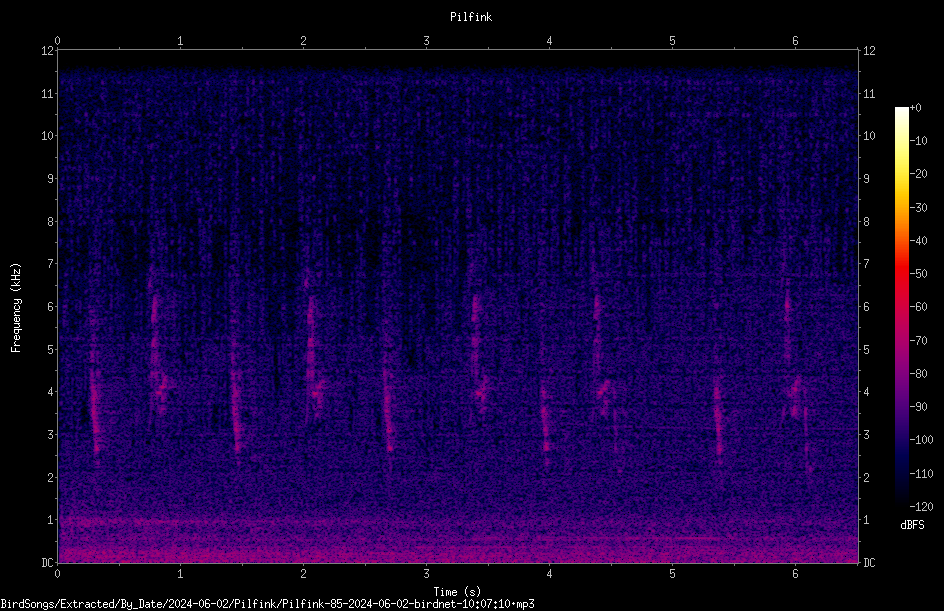Image resolution: width=944 pixels, height=611 pixels.
Task: Click the 7 kHz label on left frequency axis
Action: [x=50, y=264]
